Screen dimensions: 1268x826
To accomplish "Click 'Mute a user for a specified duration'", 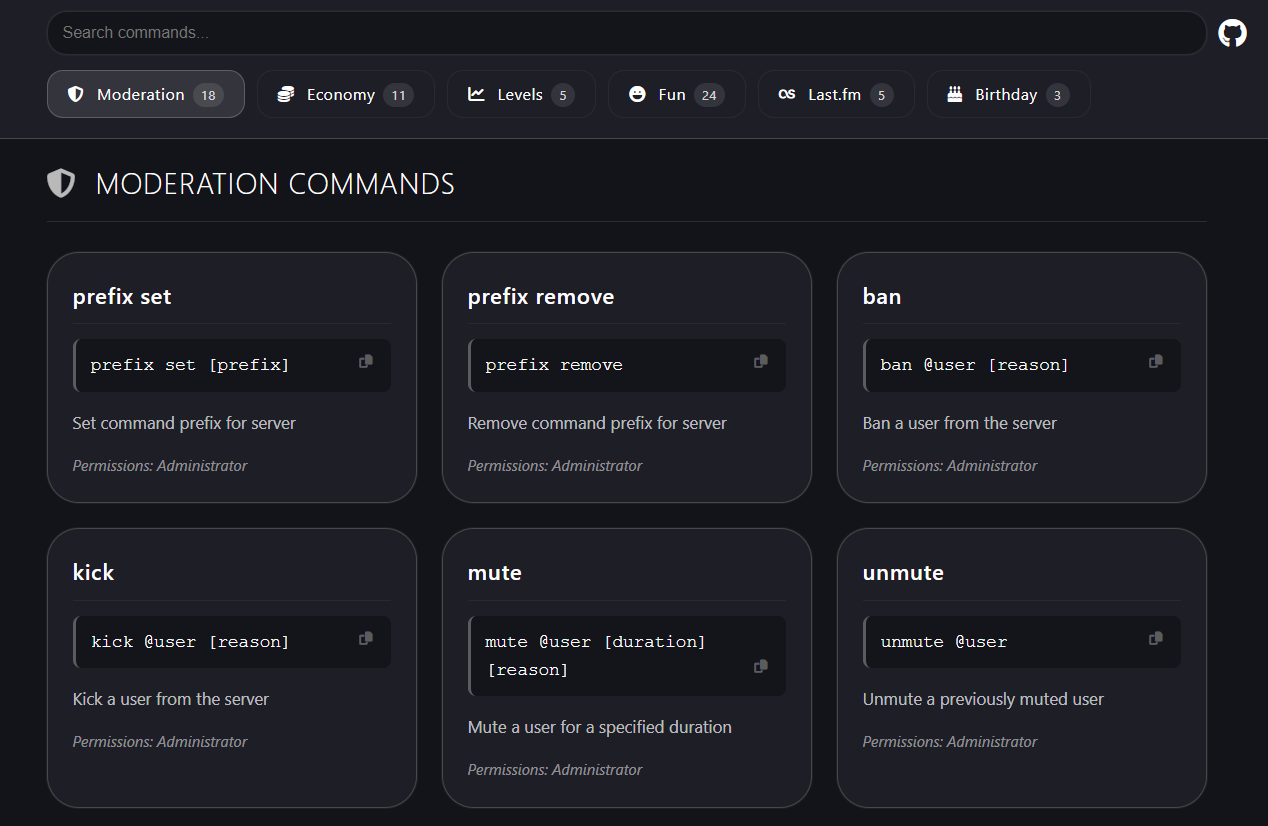I will pos(600,727).
